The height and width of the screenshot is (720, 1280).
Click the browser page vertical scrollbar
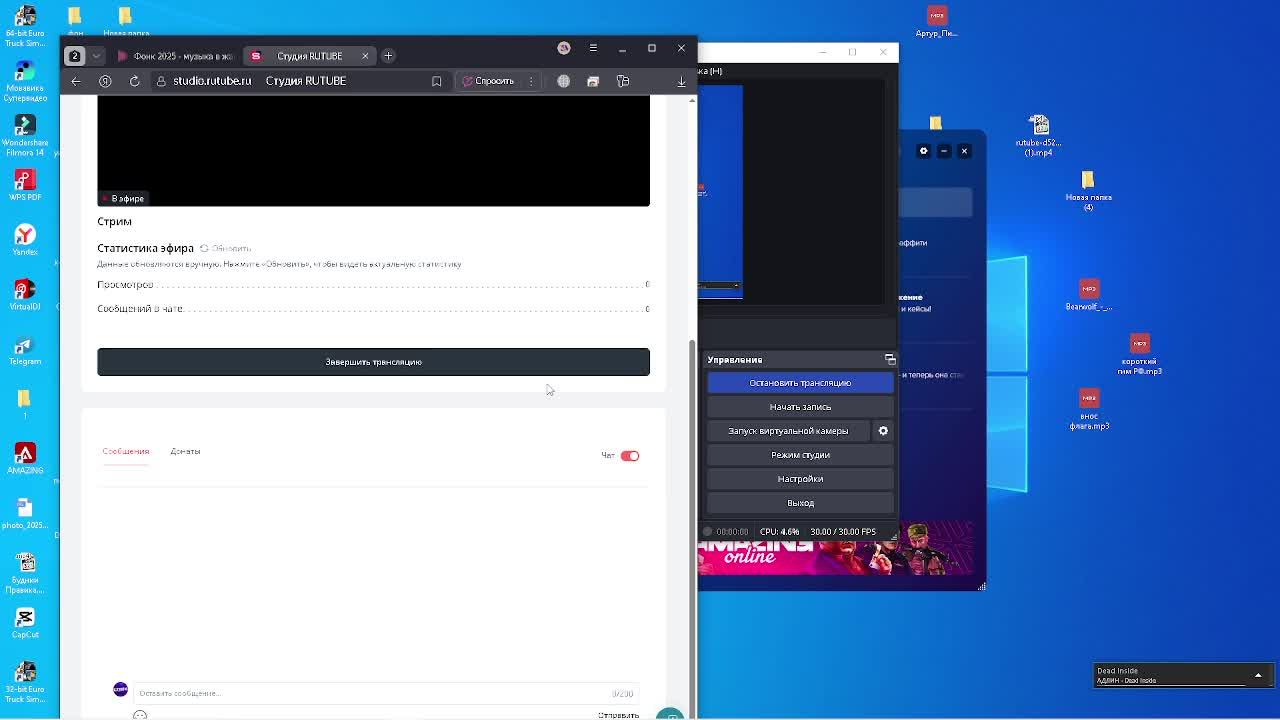691,530
